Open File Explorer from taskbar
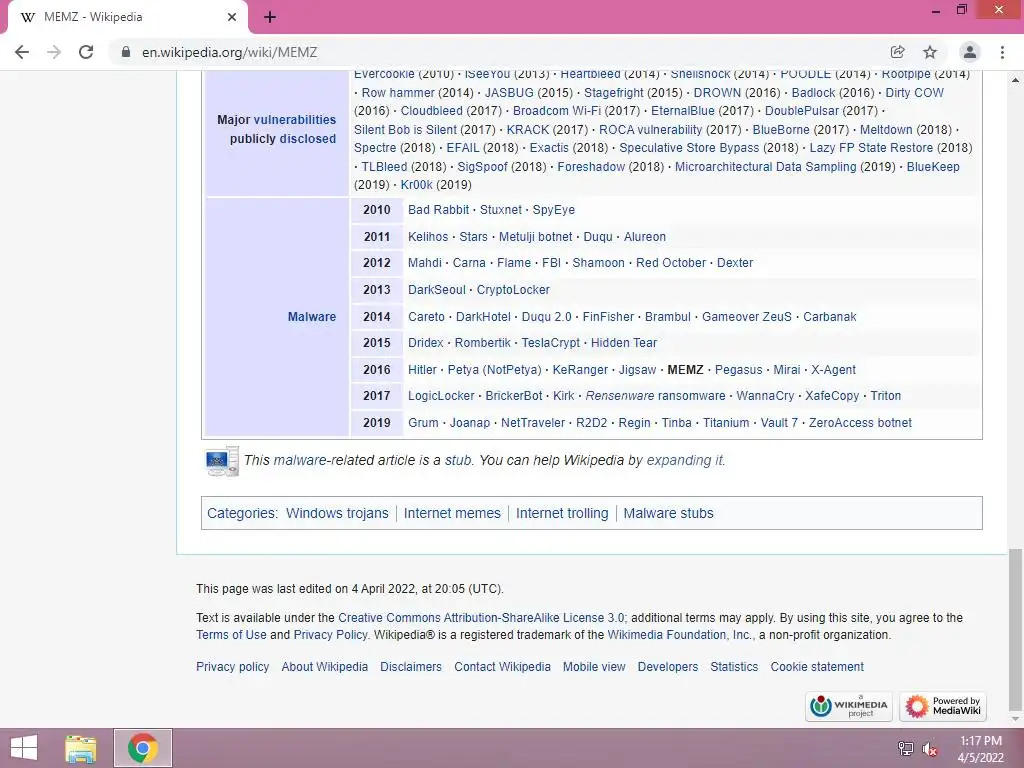The width and height of the screenshot is (1024, 768). pyautogui.click(x=80, y=748)
